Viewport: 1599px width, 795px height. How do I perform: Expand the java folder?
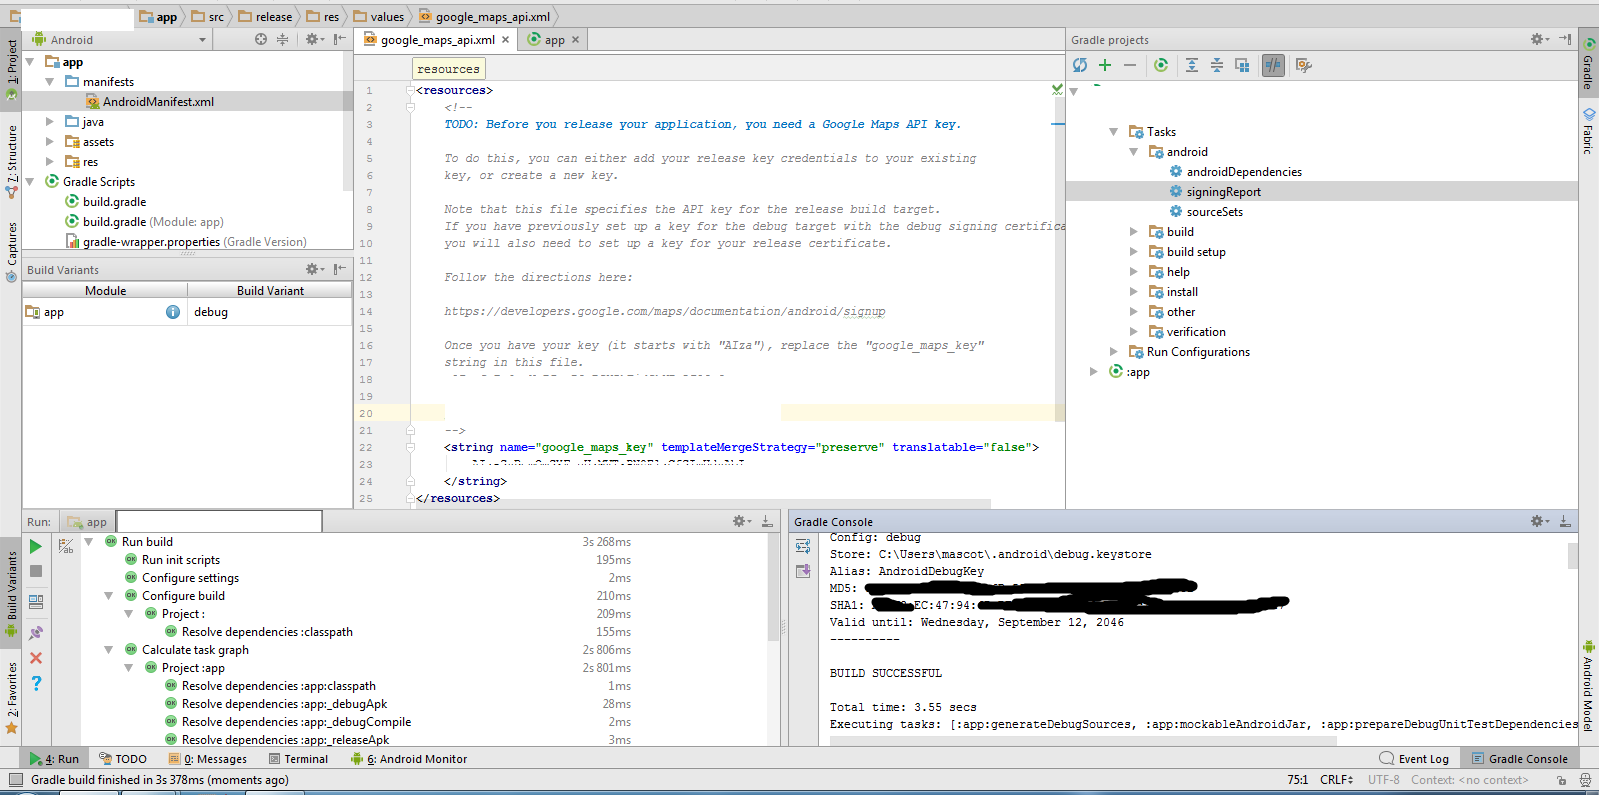(x=50, y=122)
